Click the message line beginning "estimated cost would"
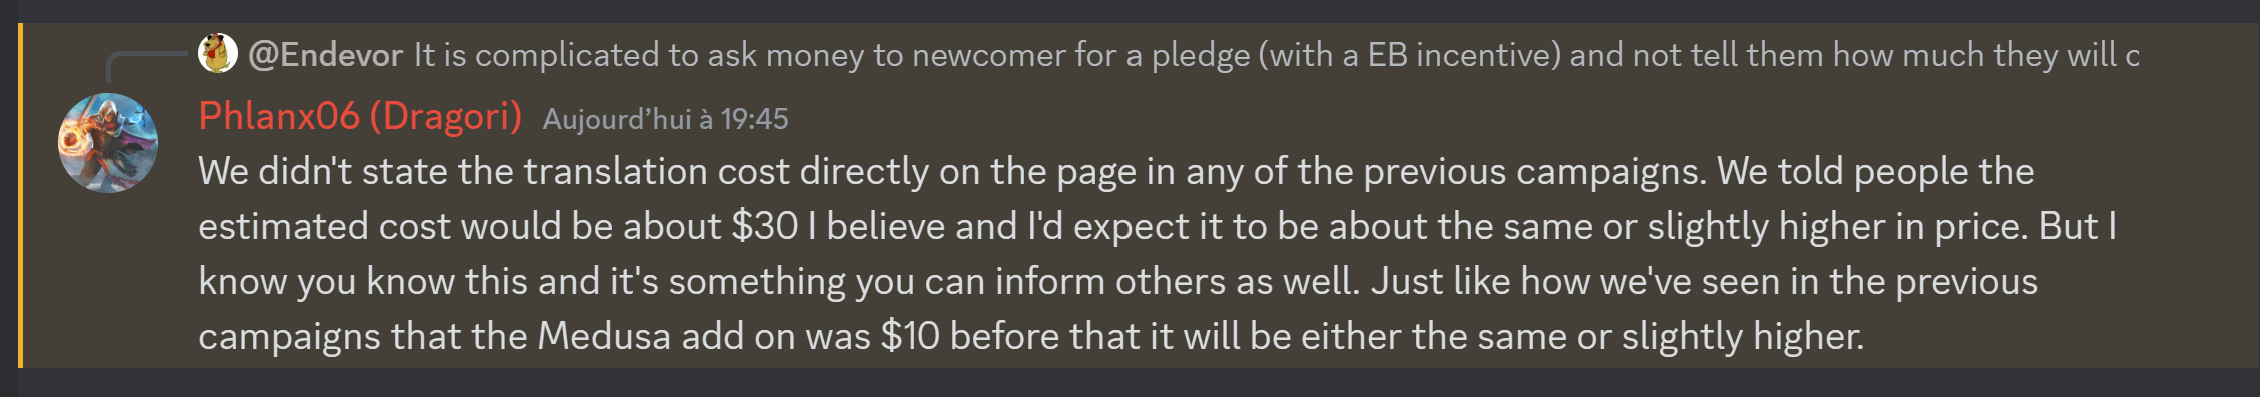Viewport: 2260px width, 397px height. pos(1157,227)
